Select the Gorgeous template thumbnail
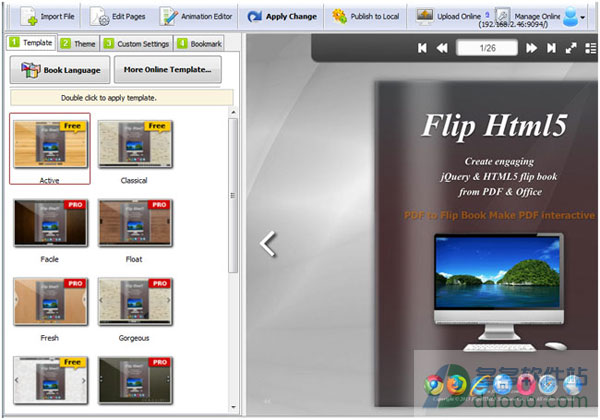This screenshot has width=600, height=420. click(135, 302)
